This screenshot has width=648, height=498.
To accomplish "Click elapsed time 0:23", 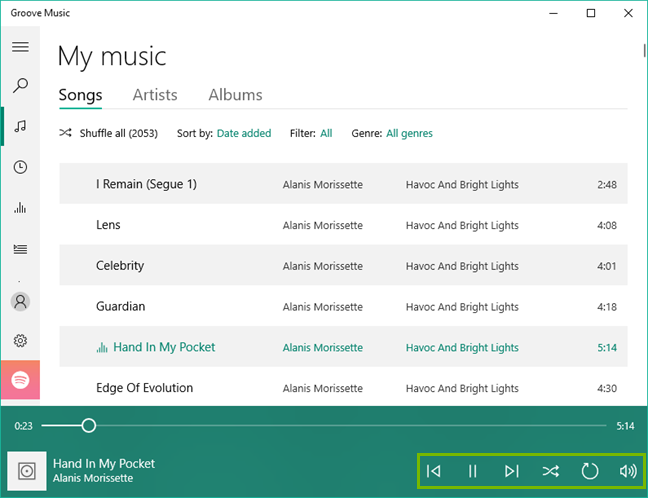I will pos(23,426).
